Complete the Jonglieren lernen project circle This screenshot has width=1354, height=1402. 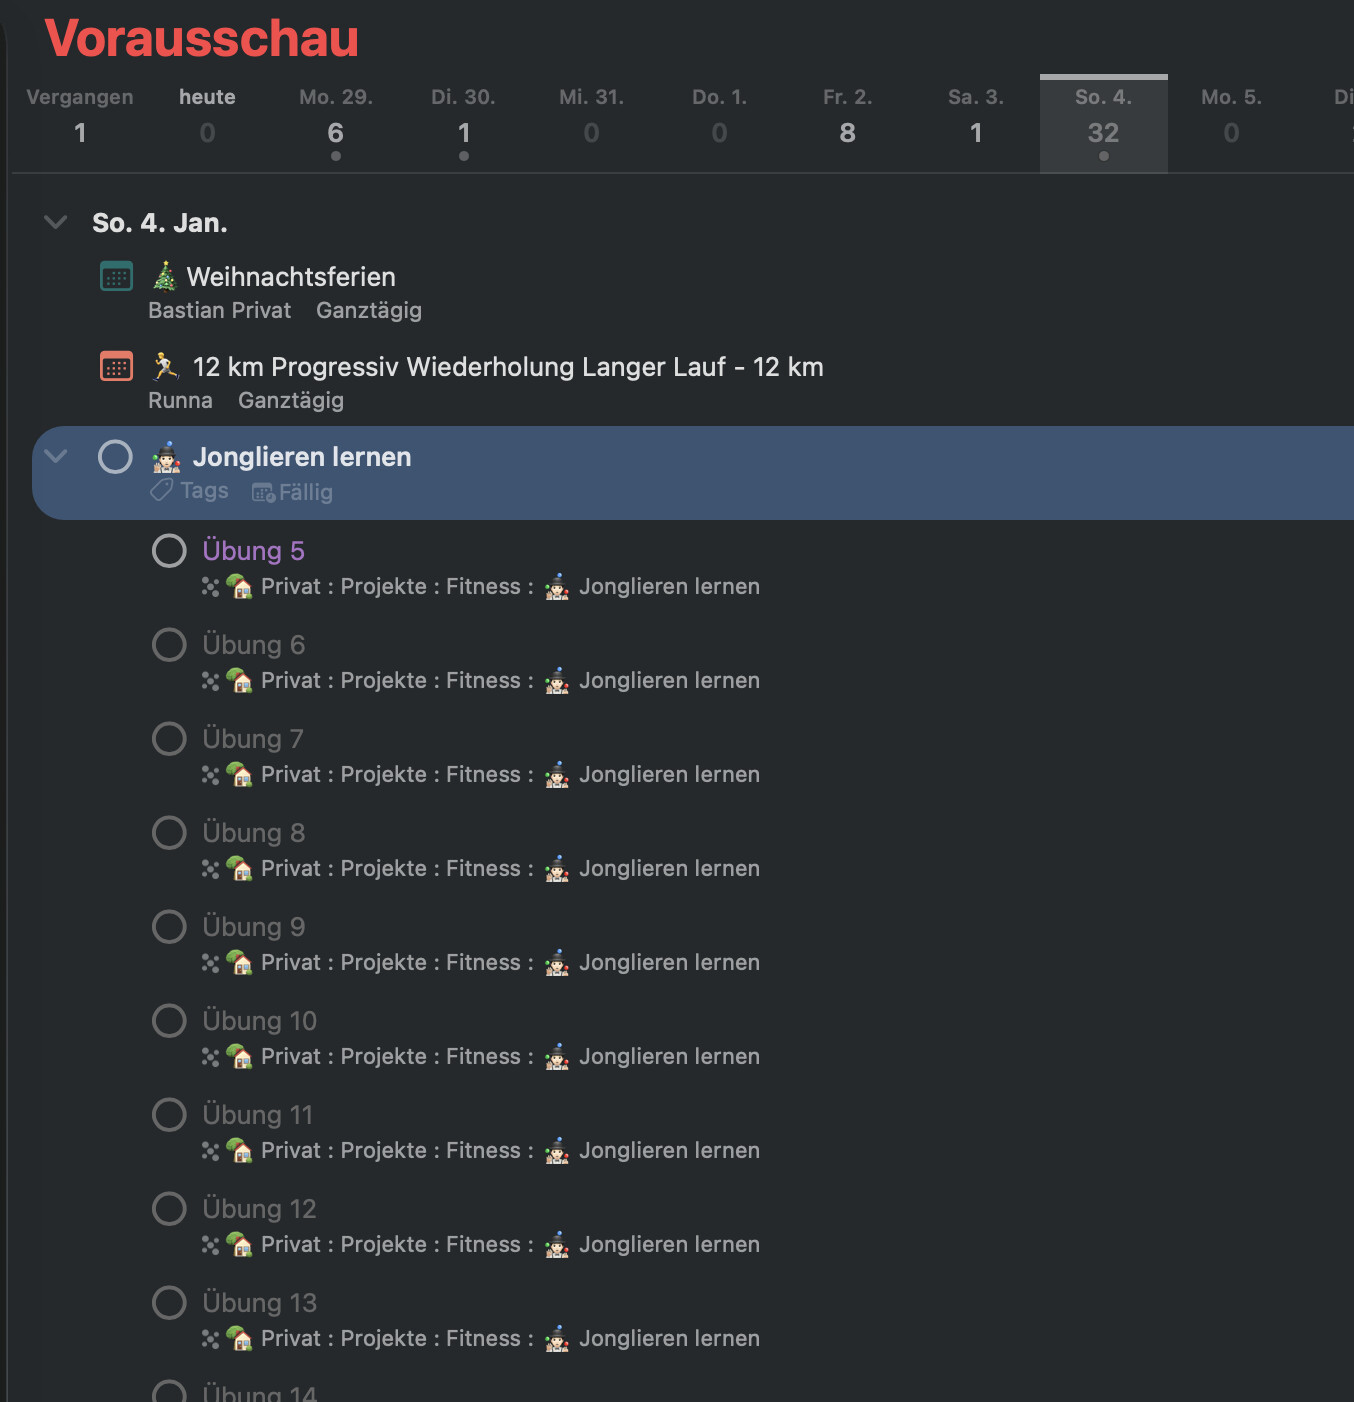click(x=115, y=457)
